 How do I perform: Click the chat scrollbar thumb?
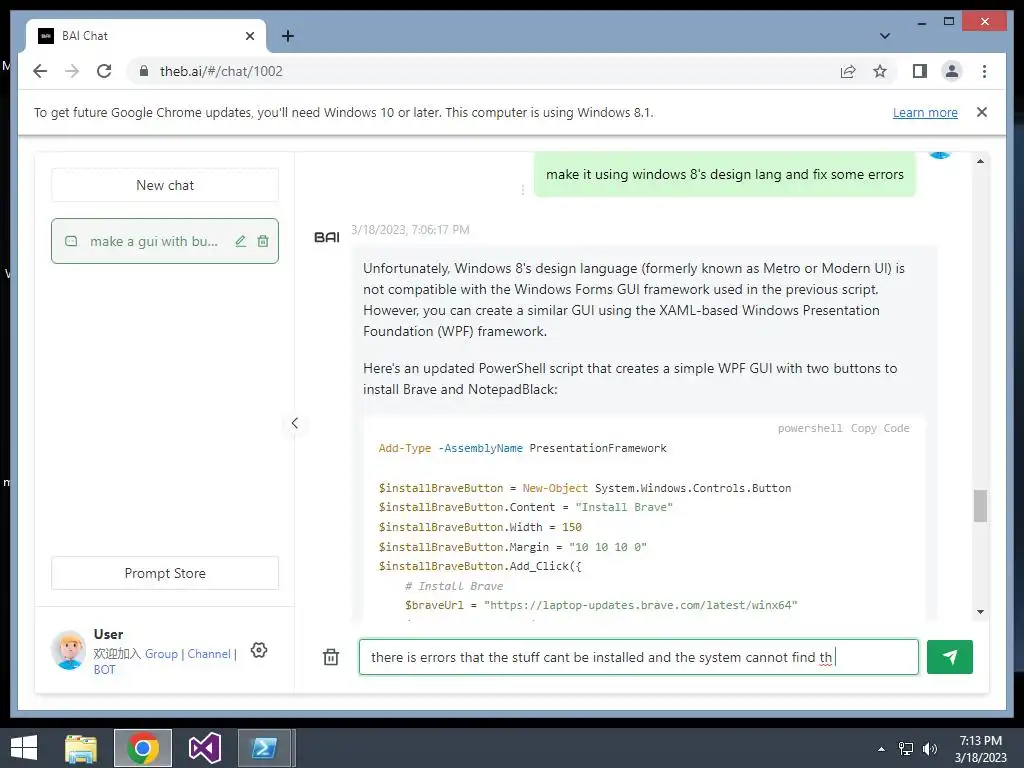980,505
